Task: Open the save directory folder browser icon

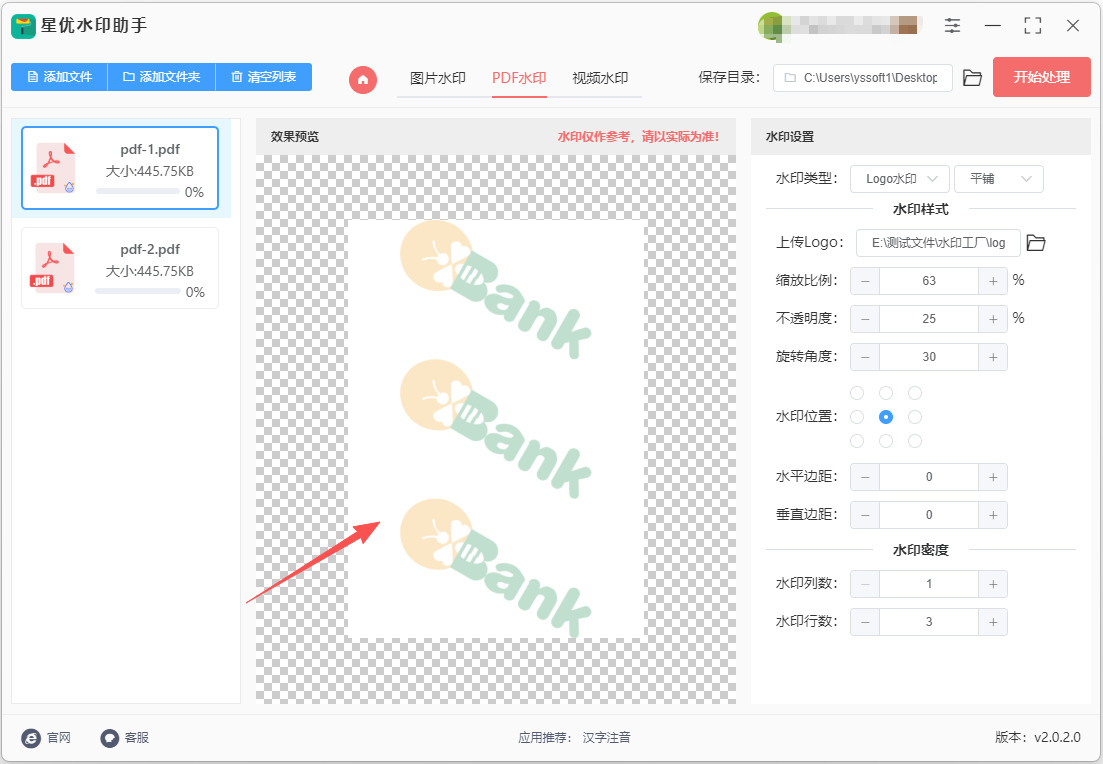Action: (972, 78)
